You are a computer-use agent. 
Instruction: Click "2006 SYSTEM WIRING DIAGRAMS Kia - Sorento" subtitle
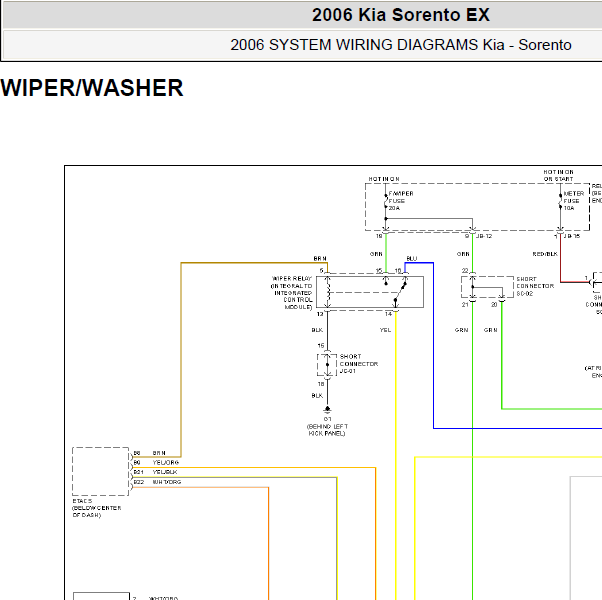401,45
